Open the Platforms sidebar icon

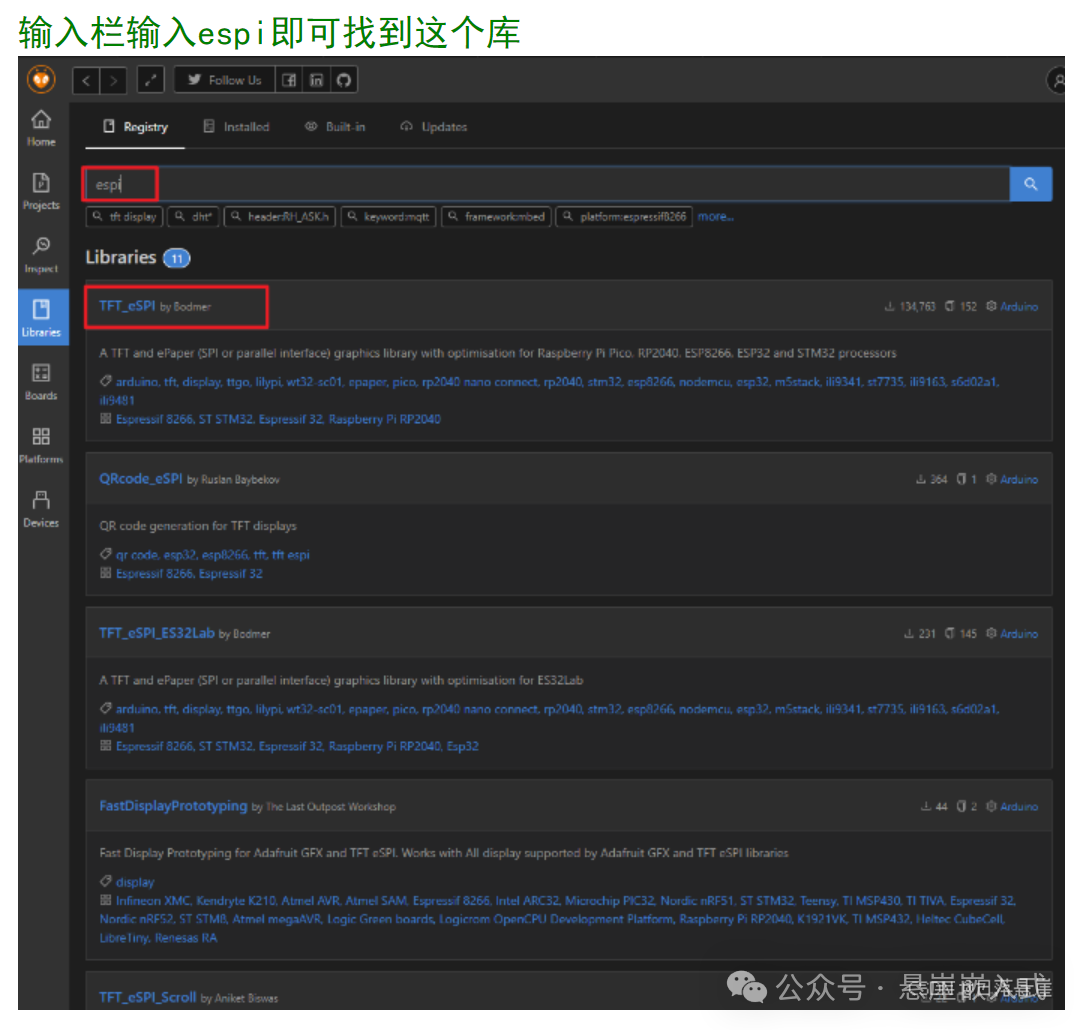point(41,444)
